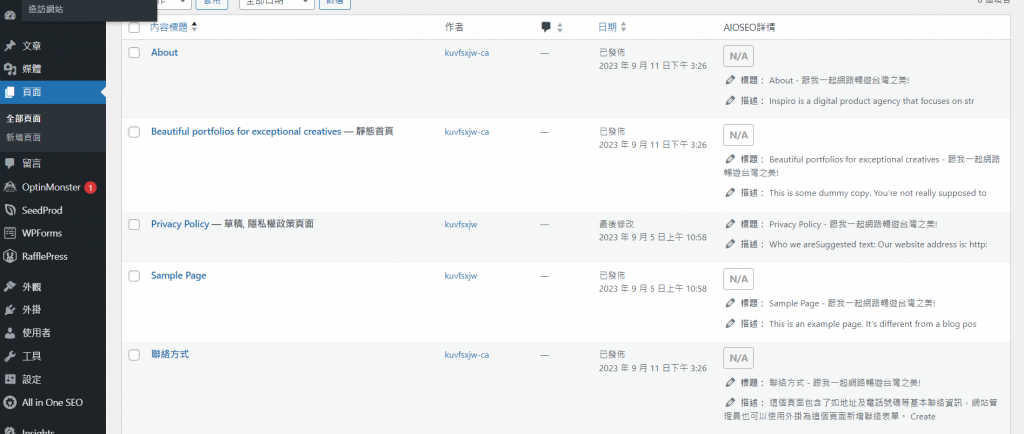Open OptinMonster from the sidebar
This screenshot has width=1024, height=434.
(51, 187)
